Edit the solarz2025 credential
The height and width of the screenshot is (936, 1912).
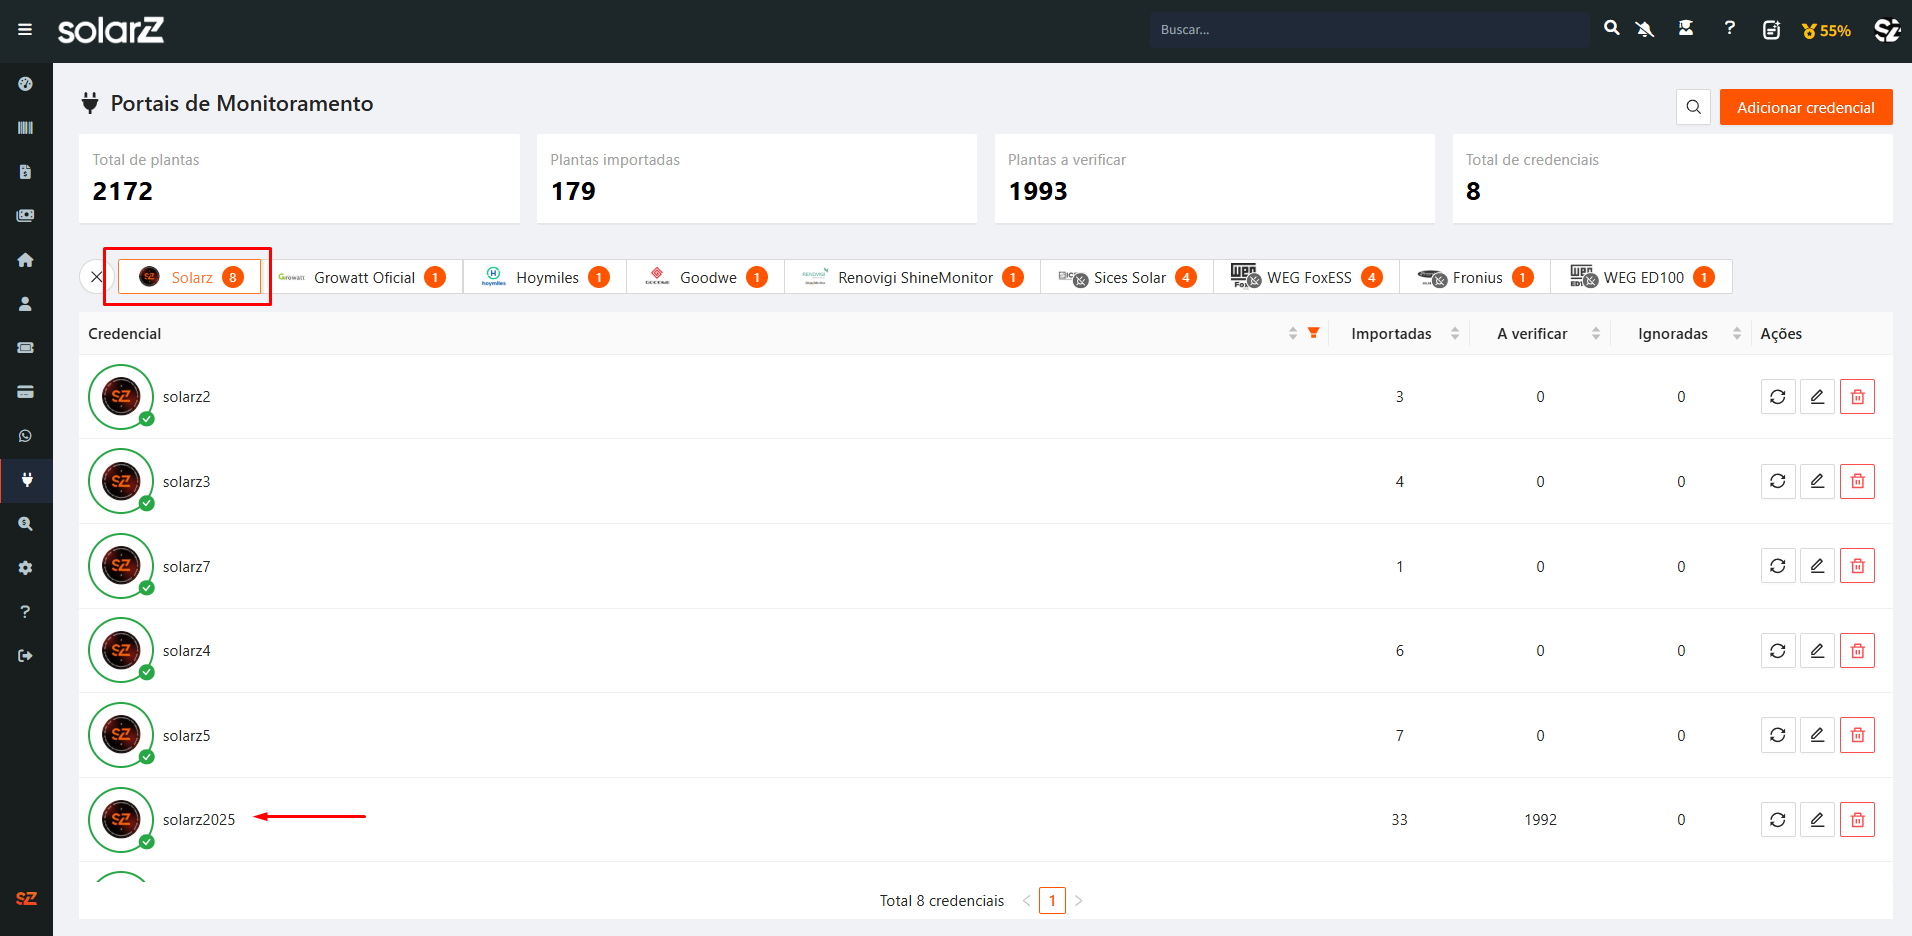click(1817, 820)
